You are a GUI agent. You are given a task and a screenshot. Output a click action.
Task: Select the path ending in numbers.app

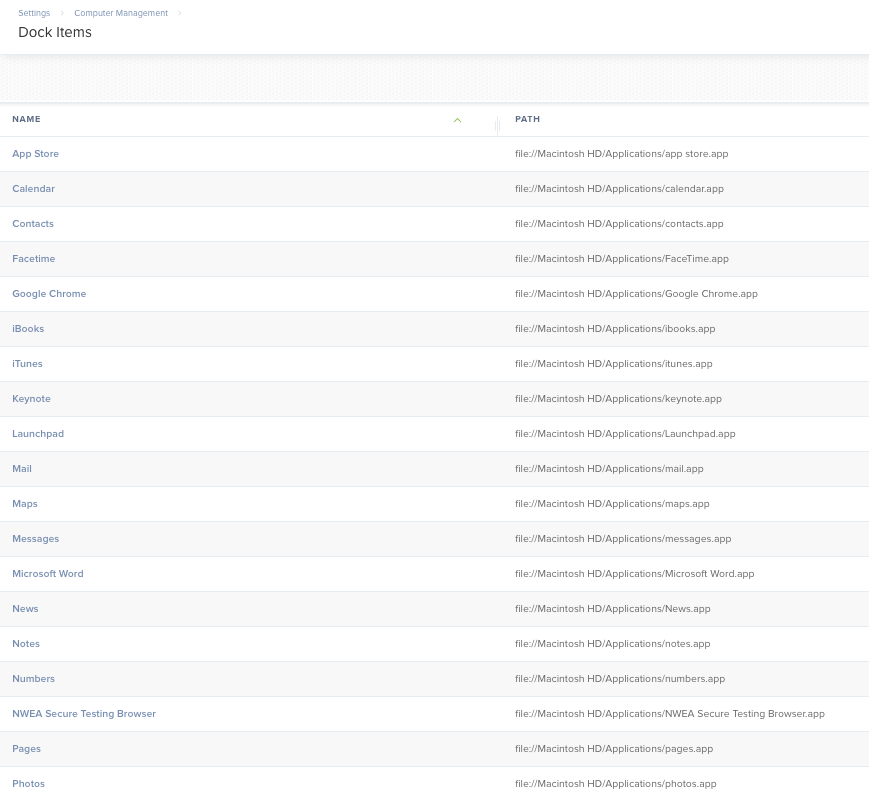tap(620, 678)
